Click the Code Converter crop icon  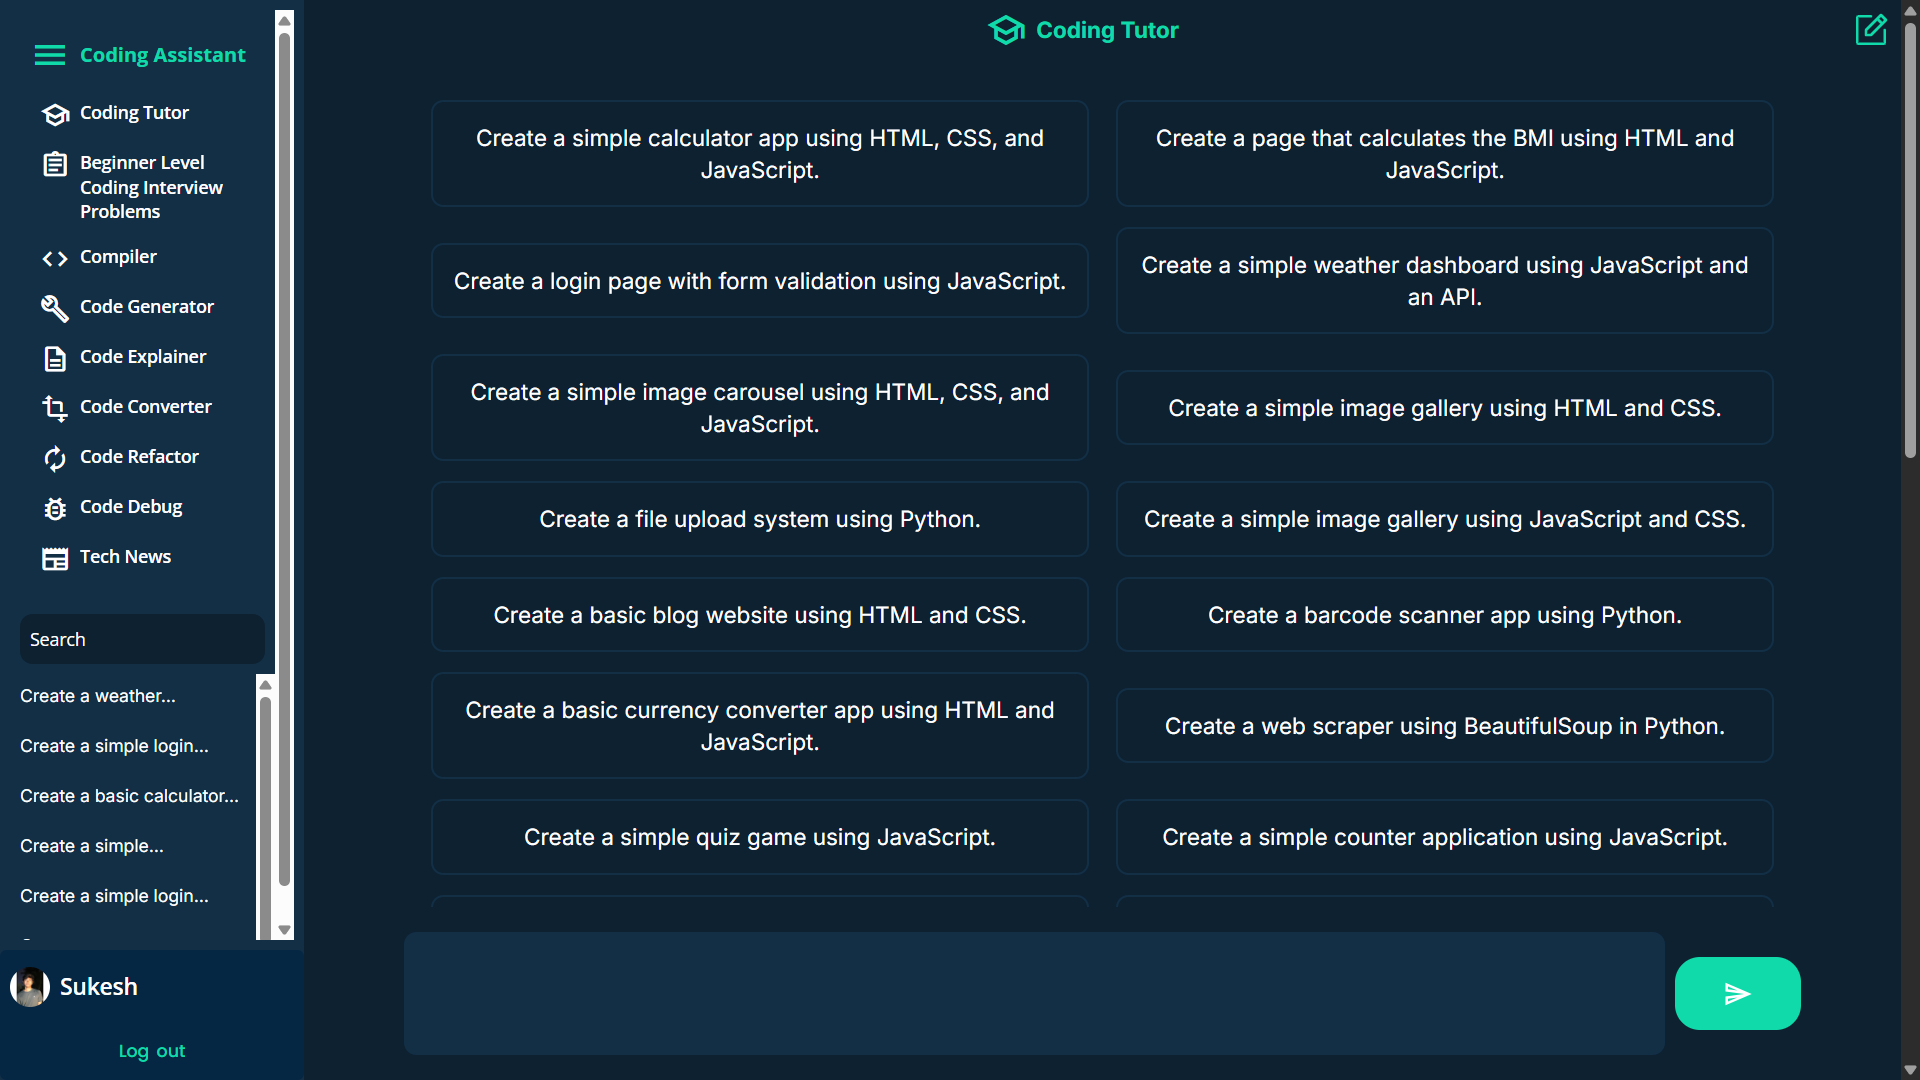point(55,408)
